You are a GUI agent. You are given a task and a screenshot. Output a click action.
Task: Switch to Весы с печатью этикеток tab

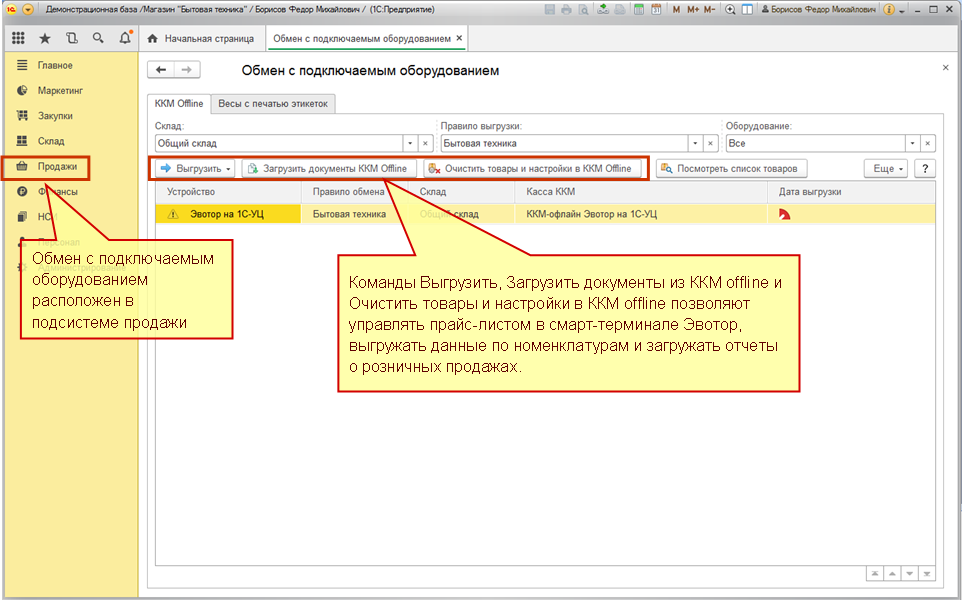[x=273, y=104]
